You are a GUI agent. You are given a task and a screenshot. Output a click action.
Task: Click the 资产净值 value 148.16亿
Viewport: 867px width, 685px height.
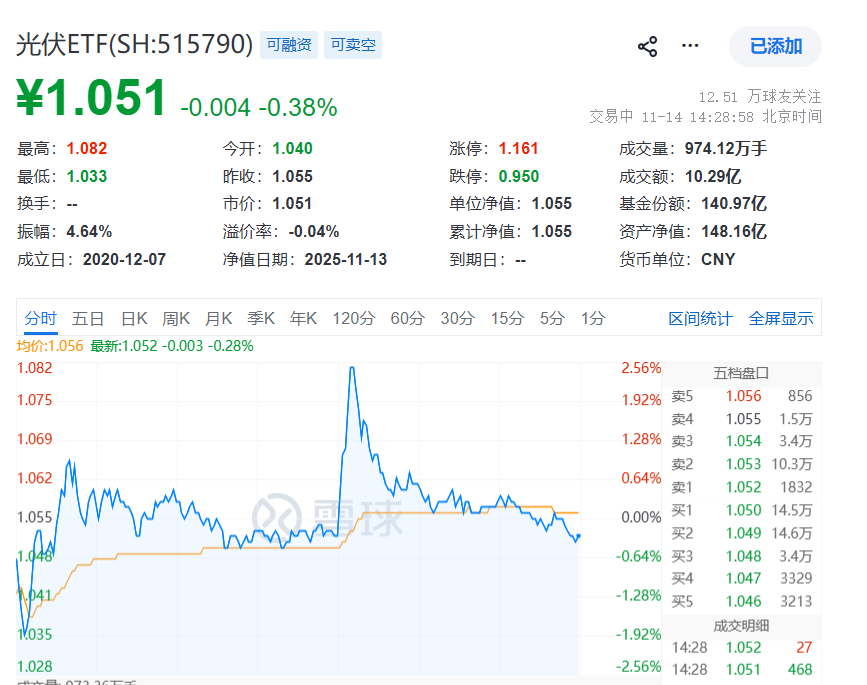click(734, 232)
